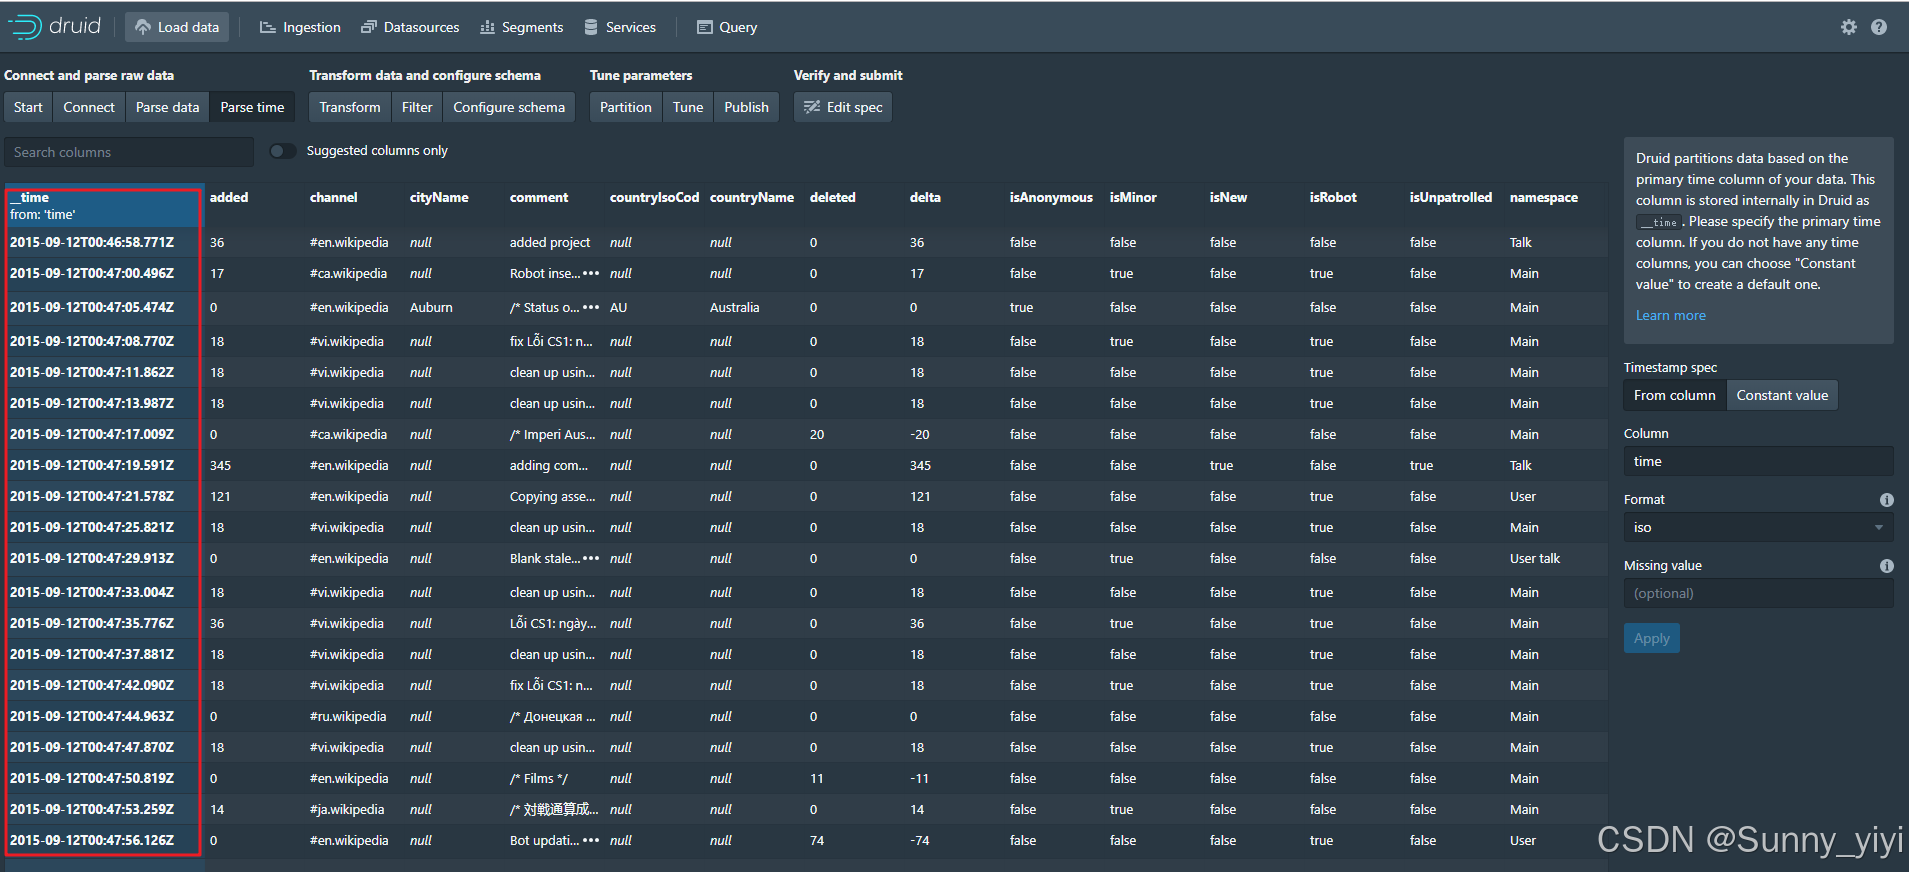1909x872 pixels.
Task: Expand truncated 'Bot updati...' comment ellipsis
Action: click(591, 841)
